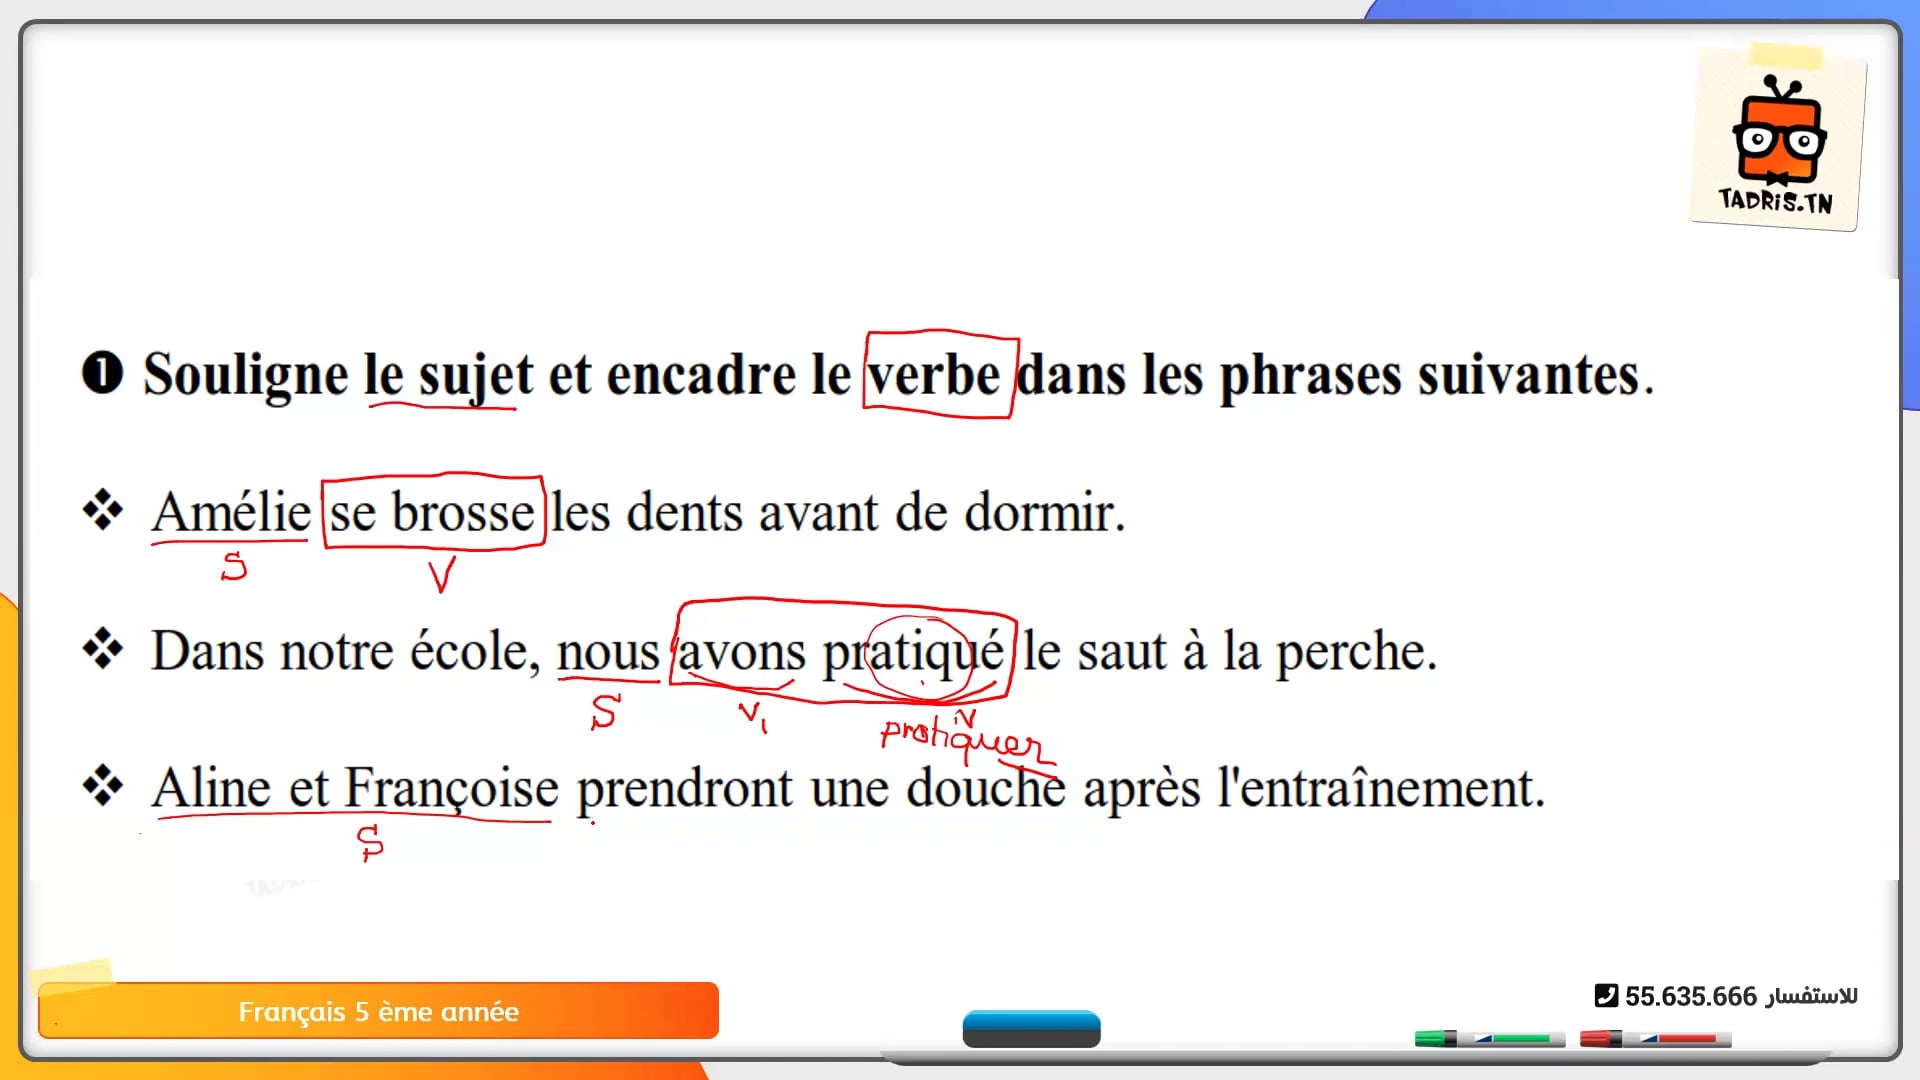Screen dimensions: 1920x1080
Task: Click the black circled number one
Action: pyautogui.click(x=102, y=373)
